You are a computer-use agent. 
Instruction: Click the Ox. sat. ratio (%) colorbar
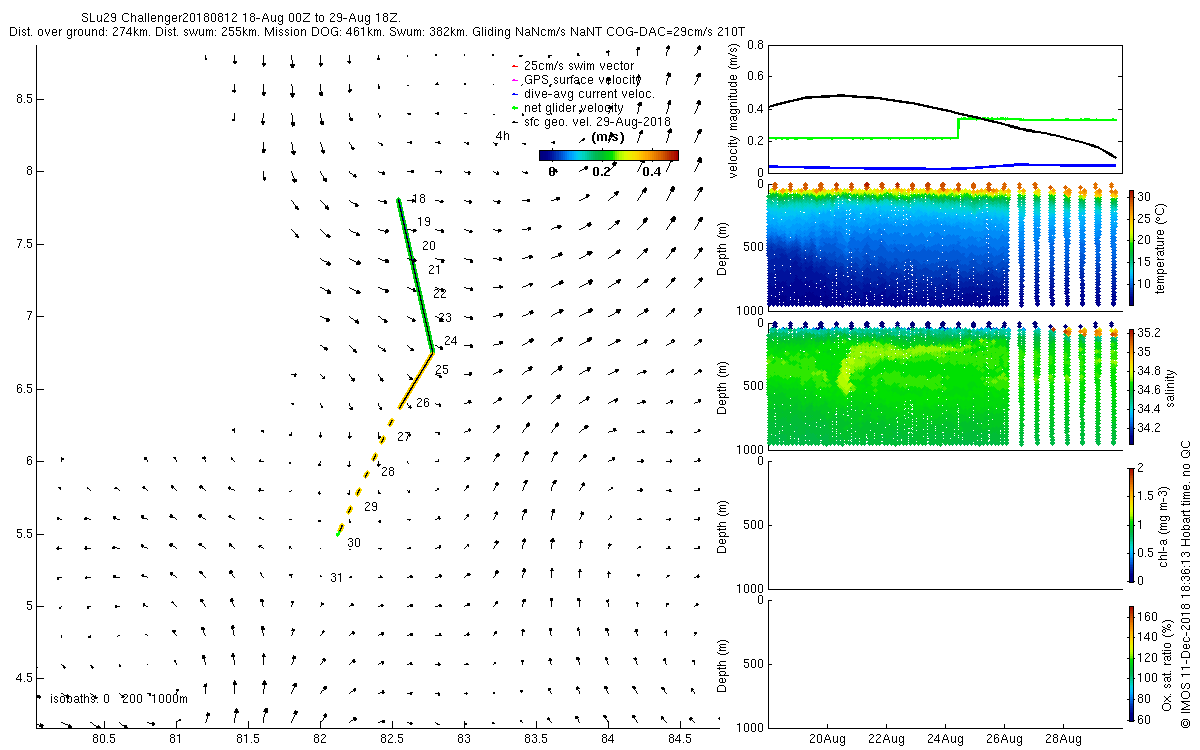tap(1132, 663)
